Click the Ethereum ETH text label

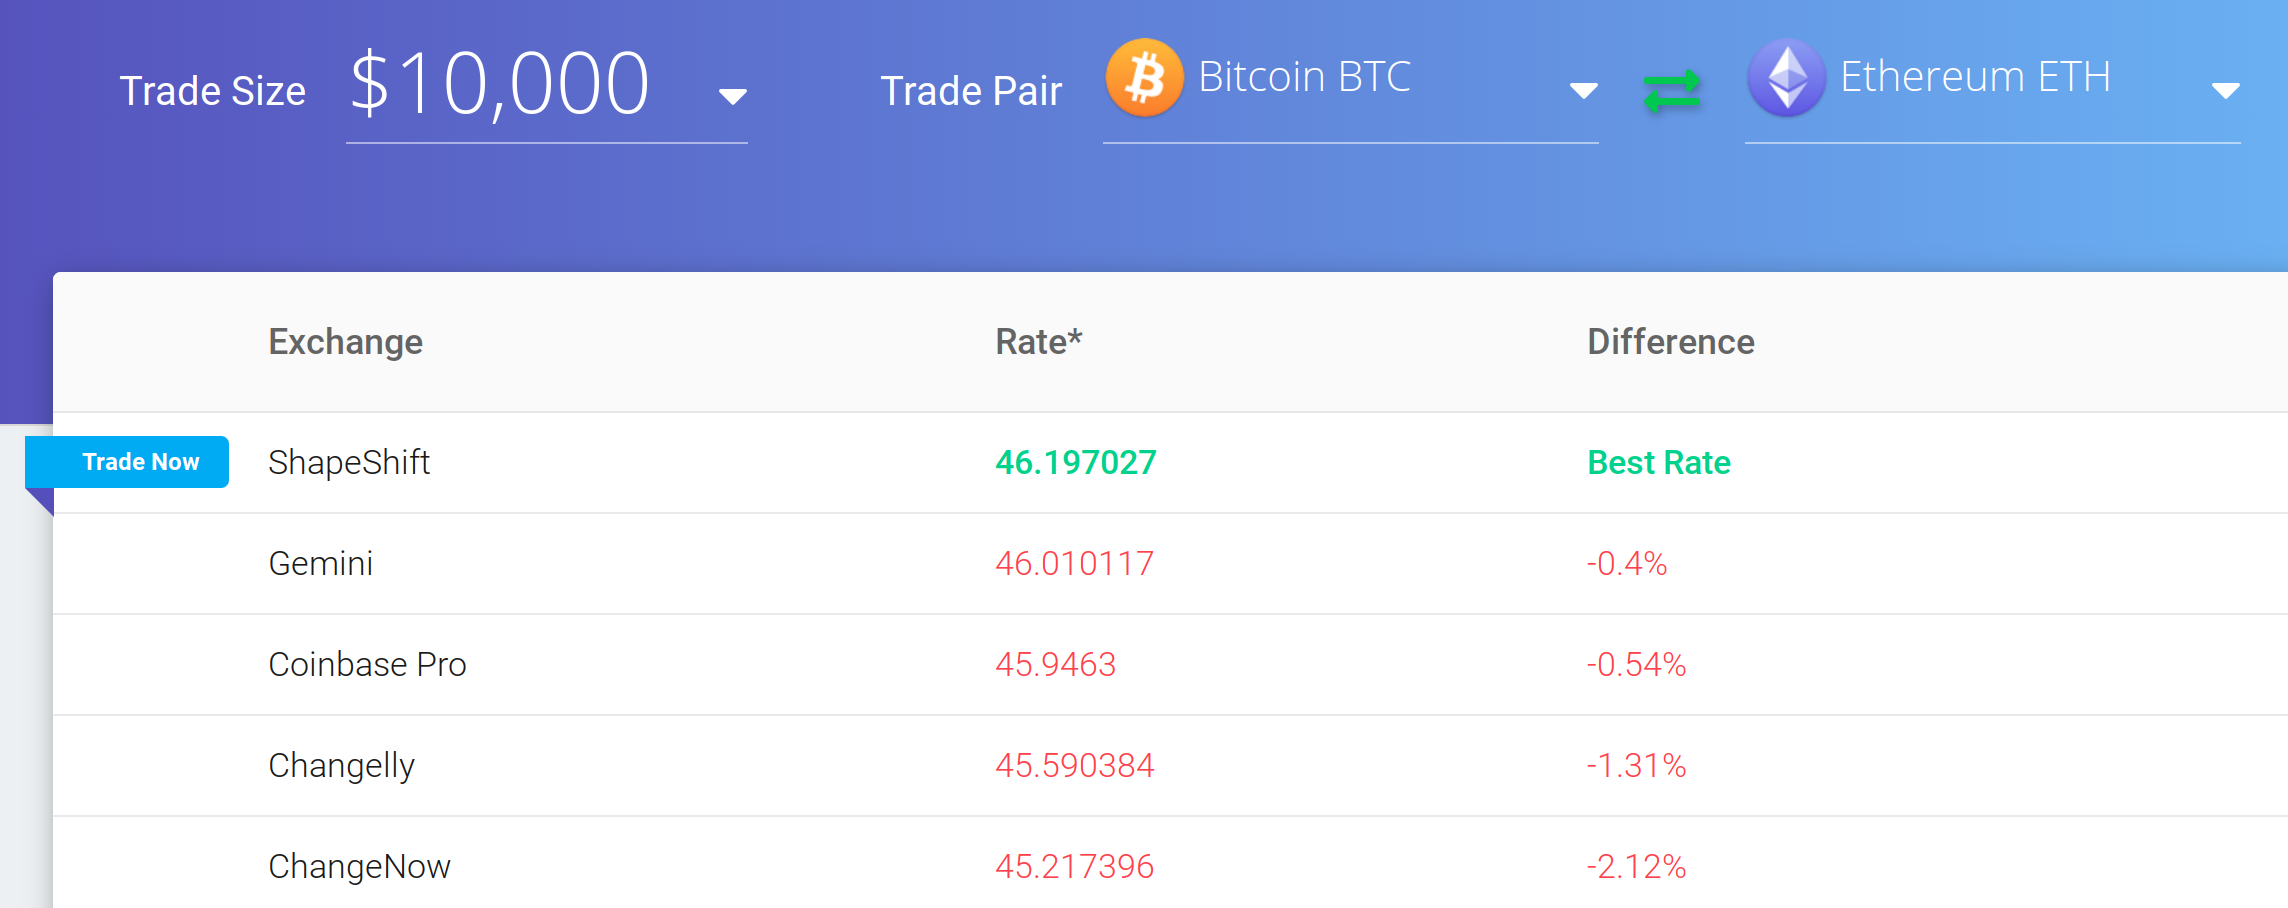[1975, 77]
